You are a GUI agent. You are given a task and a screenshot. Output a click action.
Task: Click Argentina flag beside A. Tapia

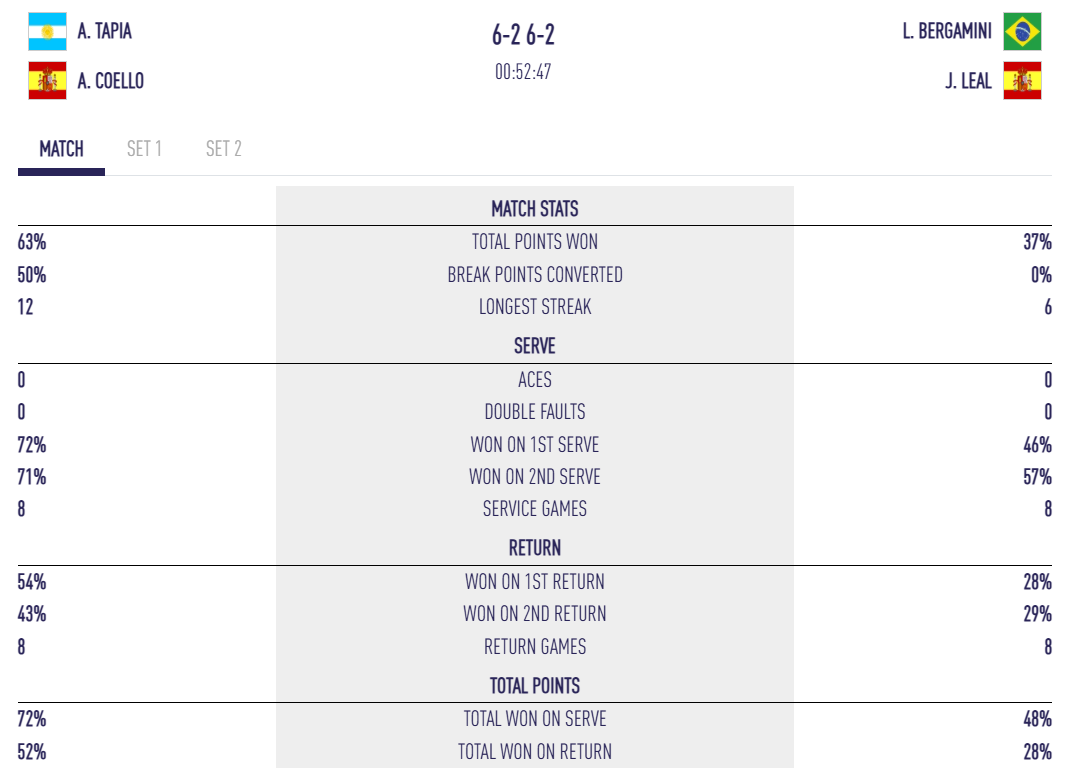point(47,32)
